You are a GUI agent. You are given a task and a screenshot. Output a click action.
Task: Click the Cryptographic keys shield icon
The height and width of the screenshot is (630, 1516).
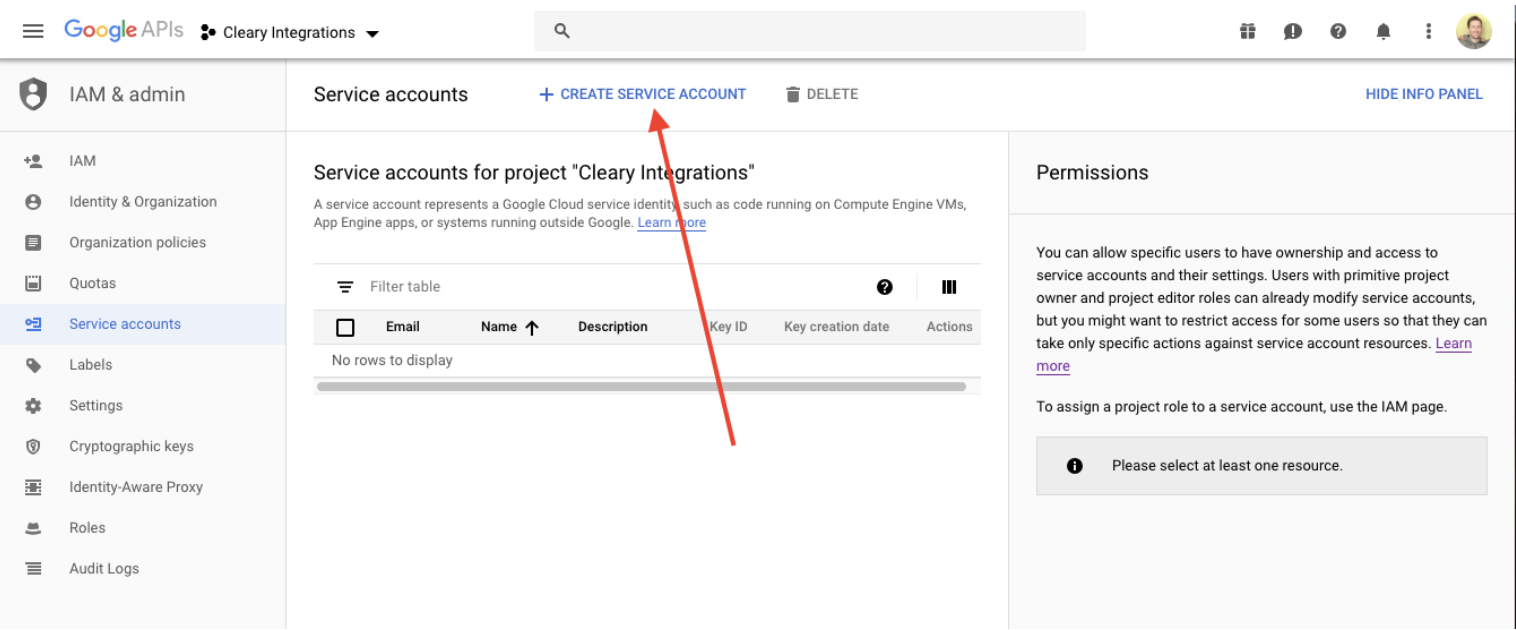[x=33, y=447]
